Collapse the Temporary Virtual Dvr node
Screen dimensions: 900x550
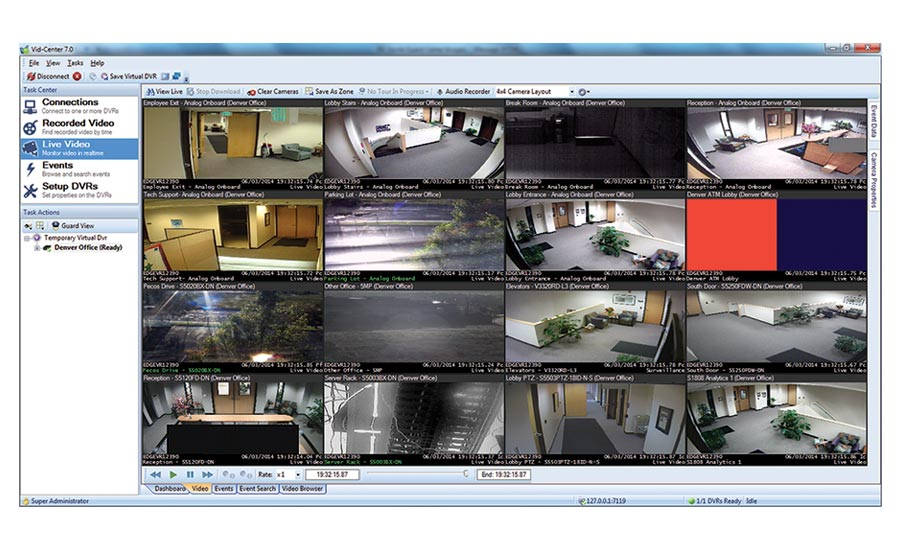tap(26, 238)
